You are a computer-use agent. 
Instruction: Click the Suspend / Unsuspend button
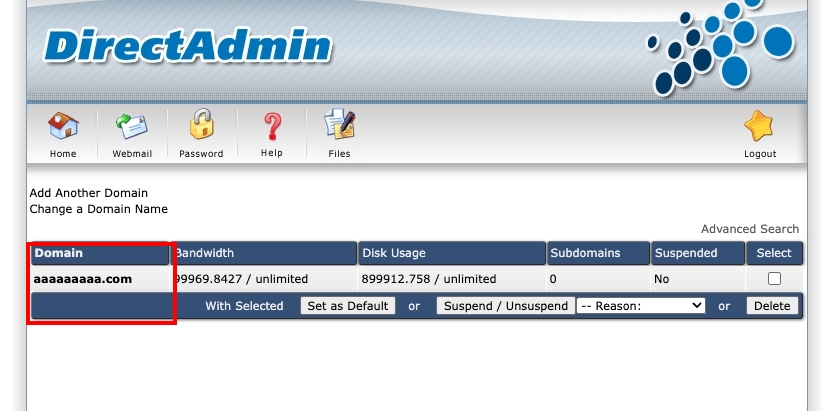[x=506, y=306]
